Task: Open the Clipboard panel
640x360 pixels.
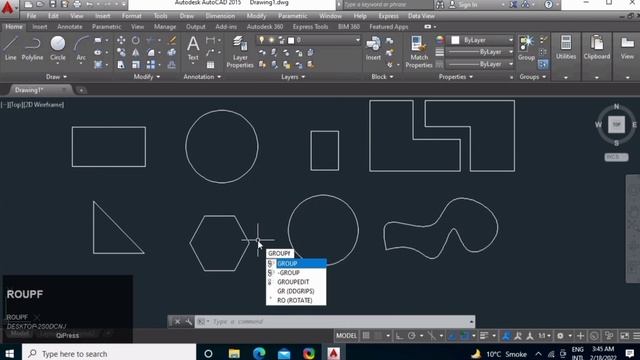Action: pyautogui.click(x=596, y=48)
